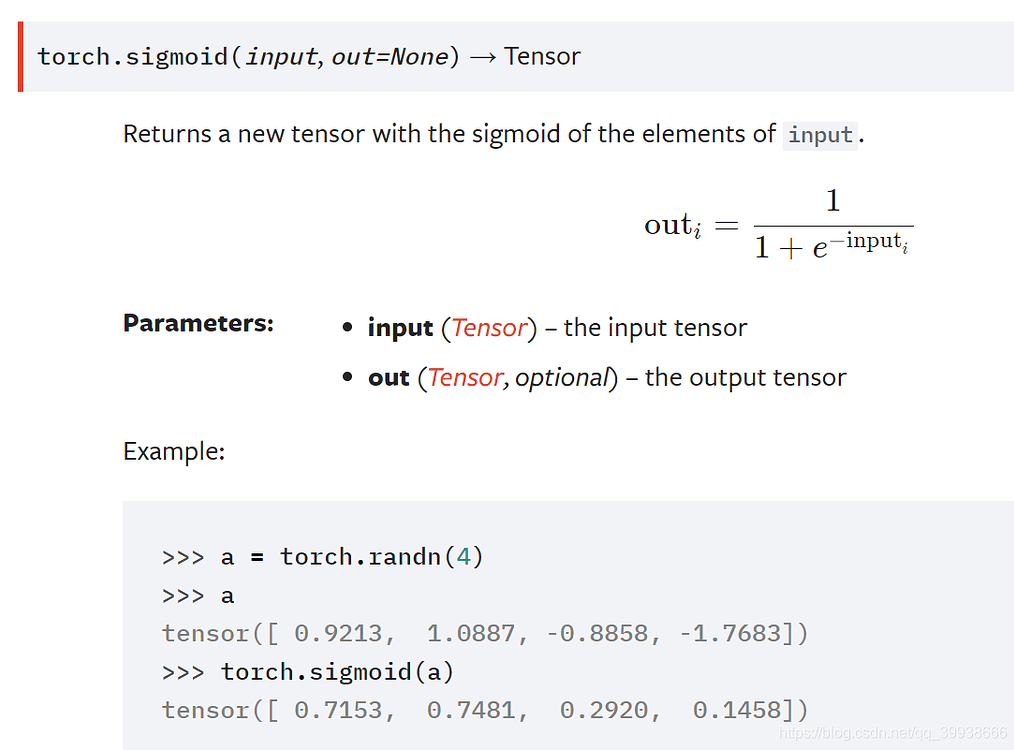Click the Example: heading text

[174, 451]
